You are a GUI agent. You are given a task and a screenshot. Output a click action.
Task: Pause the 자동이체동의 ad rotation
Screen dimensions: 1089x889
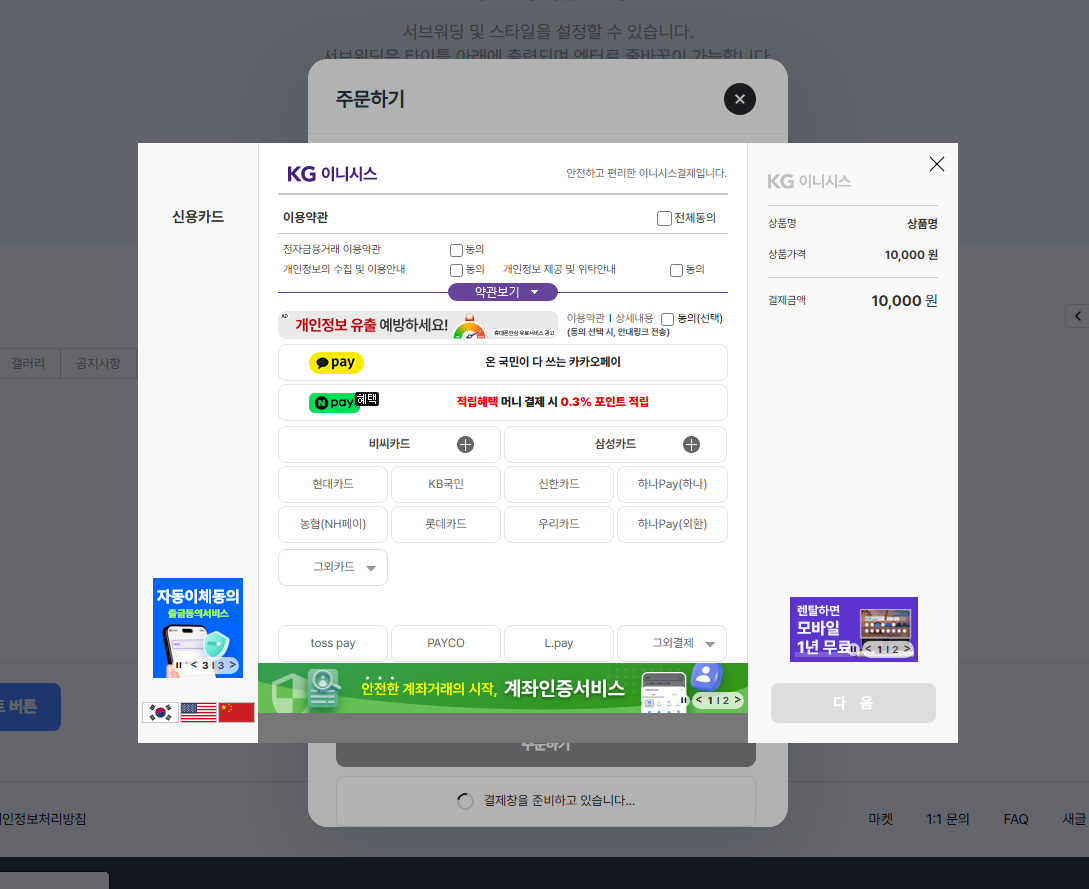click(x=178, y=665)
